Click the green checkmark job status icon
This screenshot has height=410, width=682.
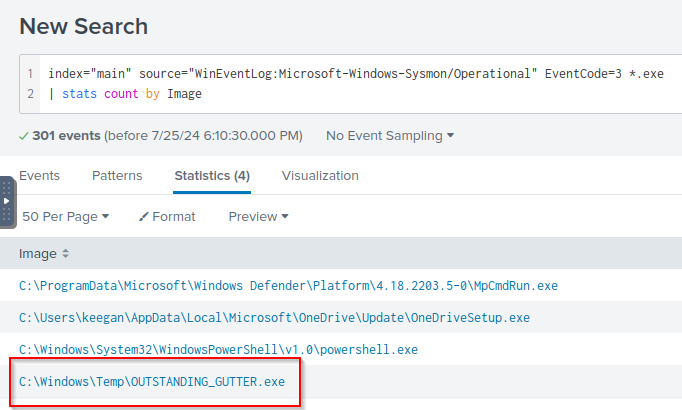click(x=24, y=135)
